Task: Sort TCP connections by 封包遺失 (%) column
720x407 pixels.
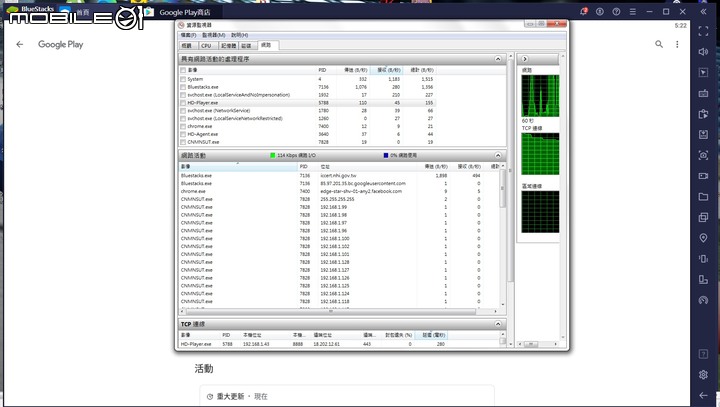Action: pos(398,335)
